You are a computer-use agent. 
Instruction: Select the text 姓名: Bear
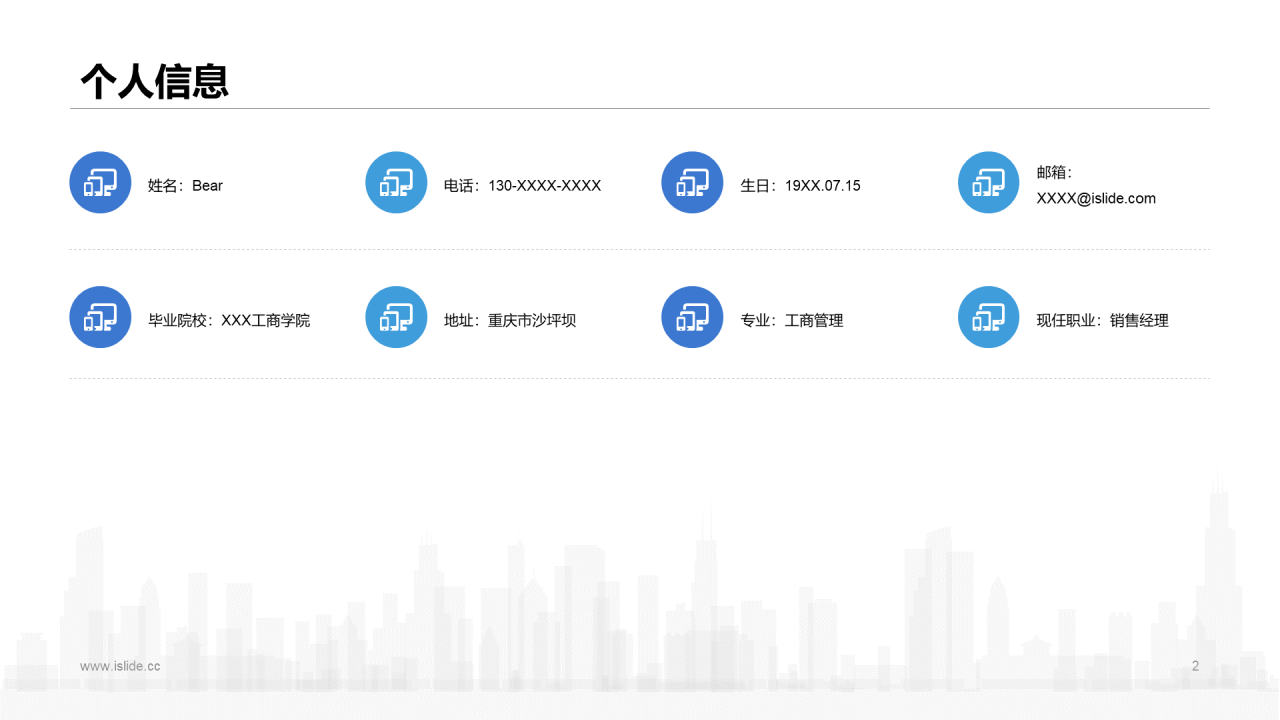[186, 186]
